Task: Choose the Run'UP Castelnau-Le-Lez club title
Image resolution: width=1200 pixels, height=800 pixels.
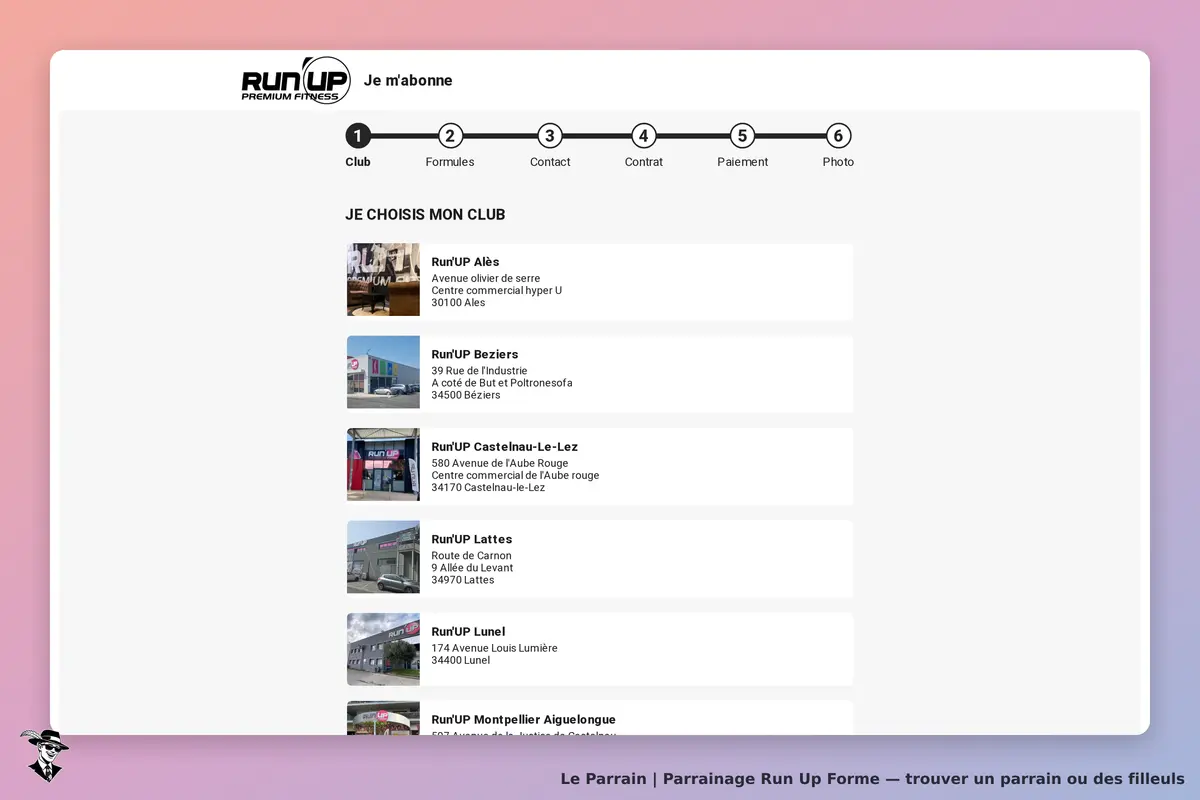Action: click(x=505, y=447)
